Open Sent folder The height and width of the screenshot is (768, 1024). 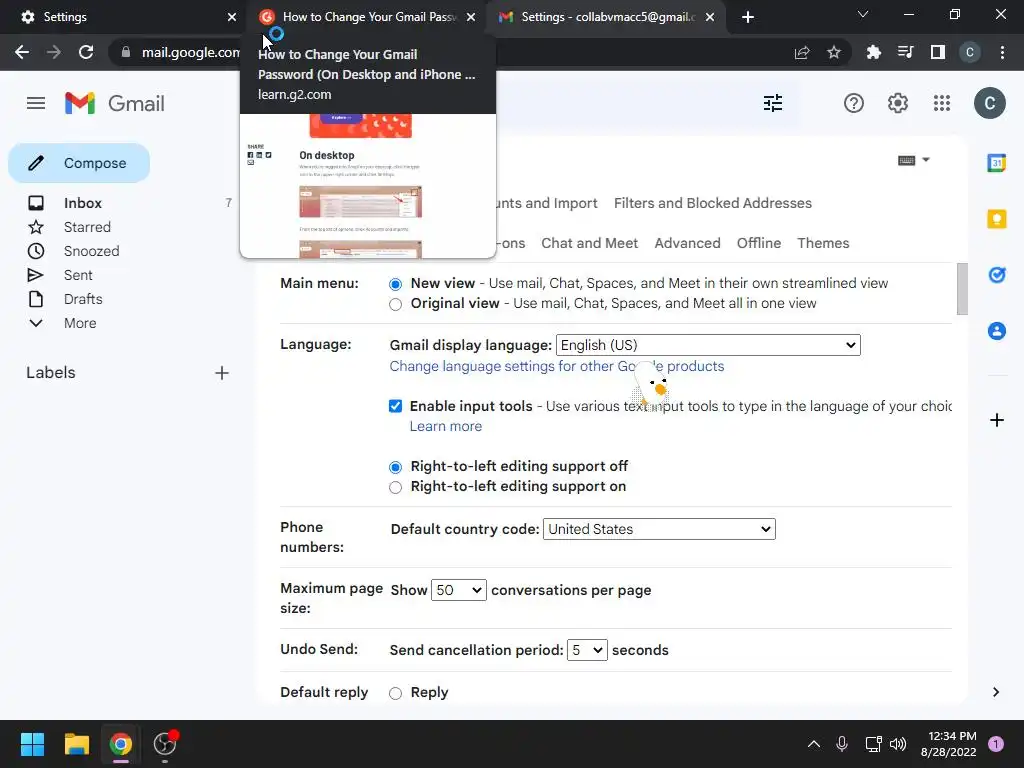pyautogui.click(x=78, y=276)
